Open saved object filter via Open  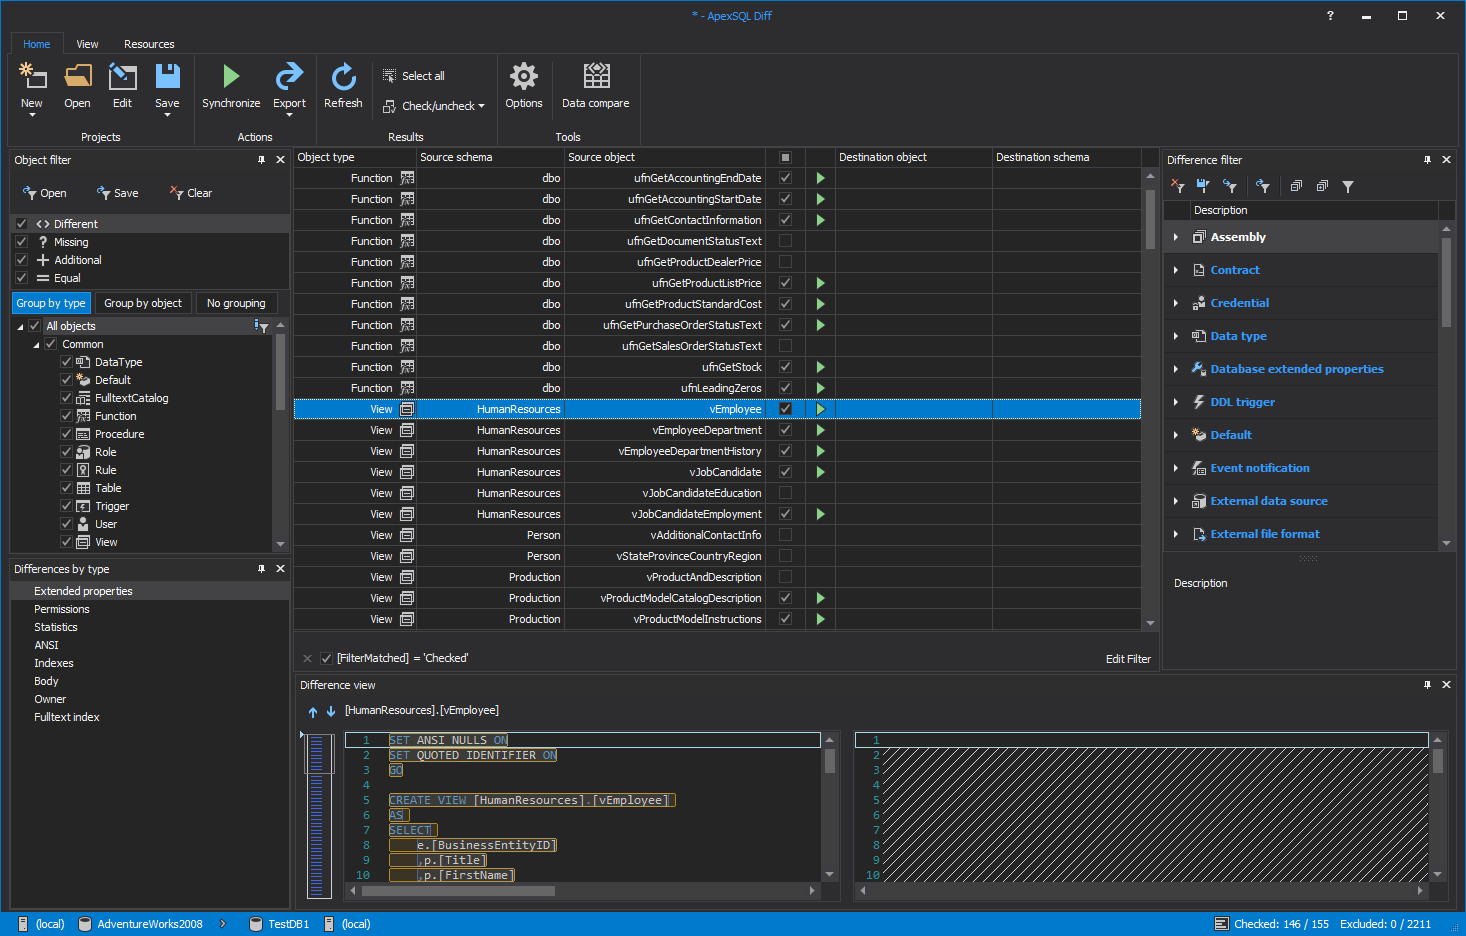click(45, 193)
